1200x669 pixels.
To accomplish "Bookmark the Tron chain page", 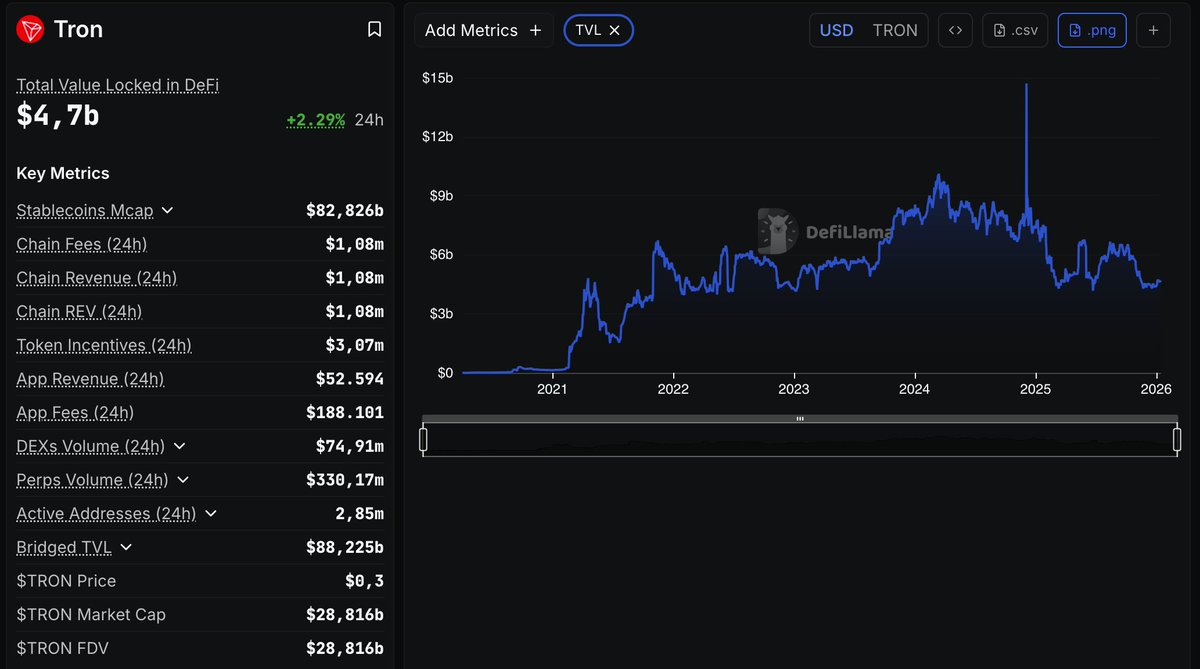I will [374, 29].
